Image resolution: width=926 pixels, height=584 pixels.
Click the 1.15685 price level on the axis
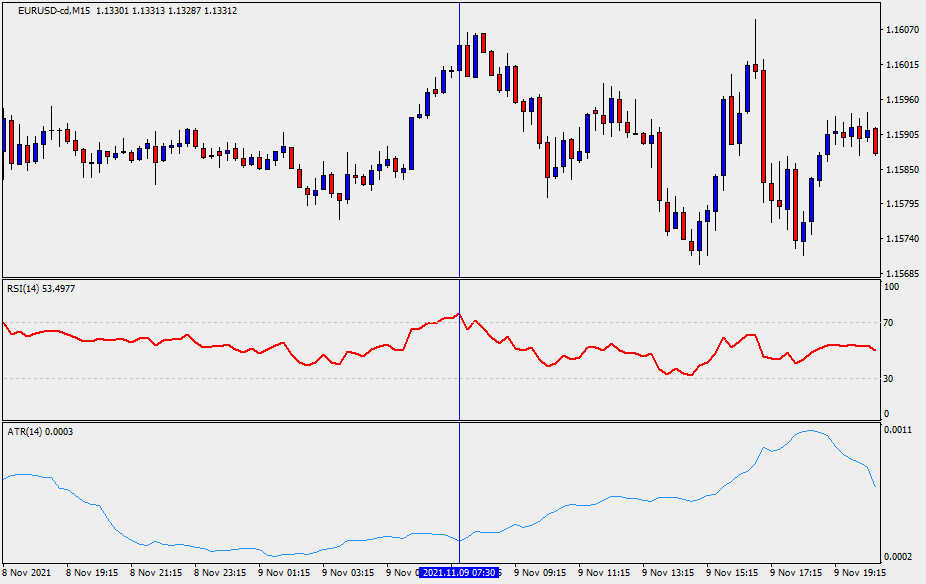(901, 273)
